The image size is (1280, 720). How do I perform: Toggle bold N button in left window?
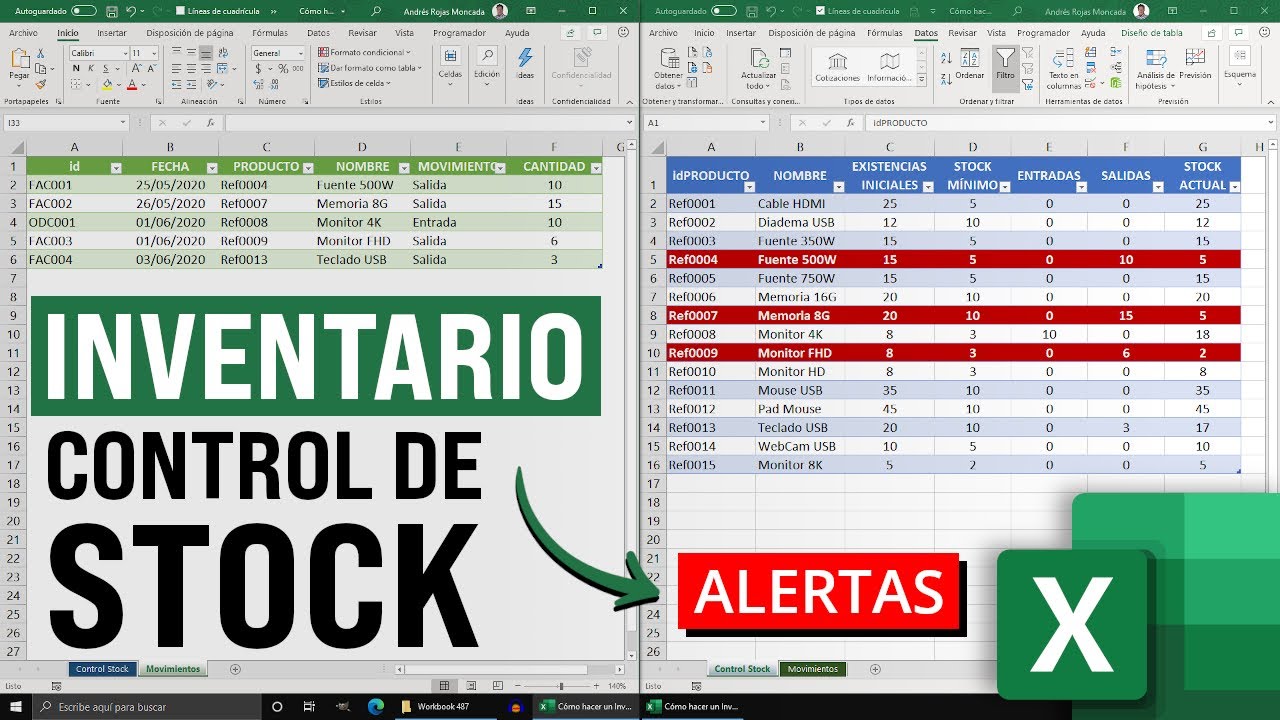tap(76, 69)
